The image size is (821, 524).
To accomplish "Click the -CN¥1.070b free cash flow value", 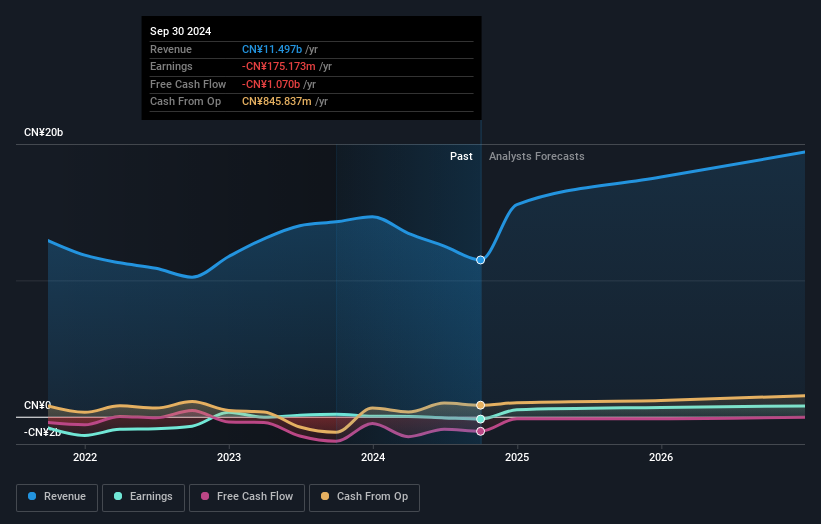I will [271, 84].
